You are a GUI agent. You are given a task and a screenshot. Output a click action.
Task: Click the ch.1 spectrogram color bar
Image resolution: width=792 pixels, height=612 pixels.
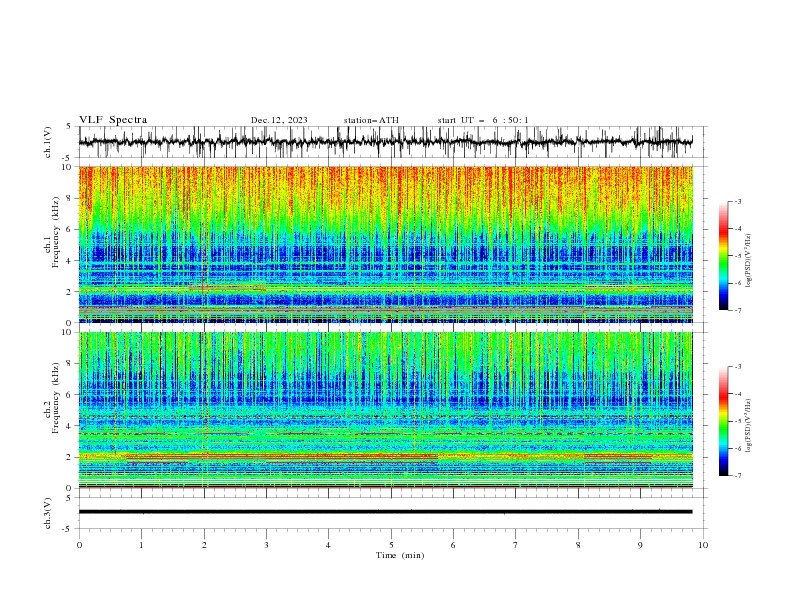point(724,256)
